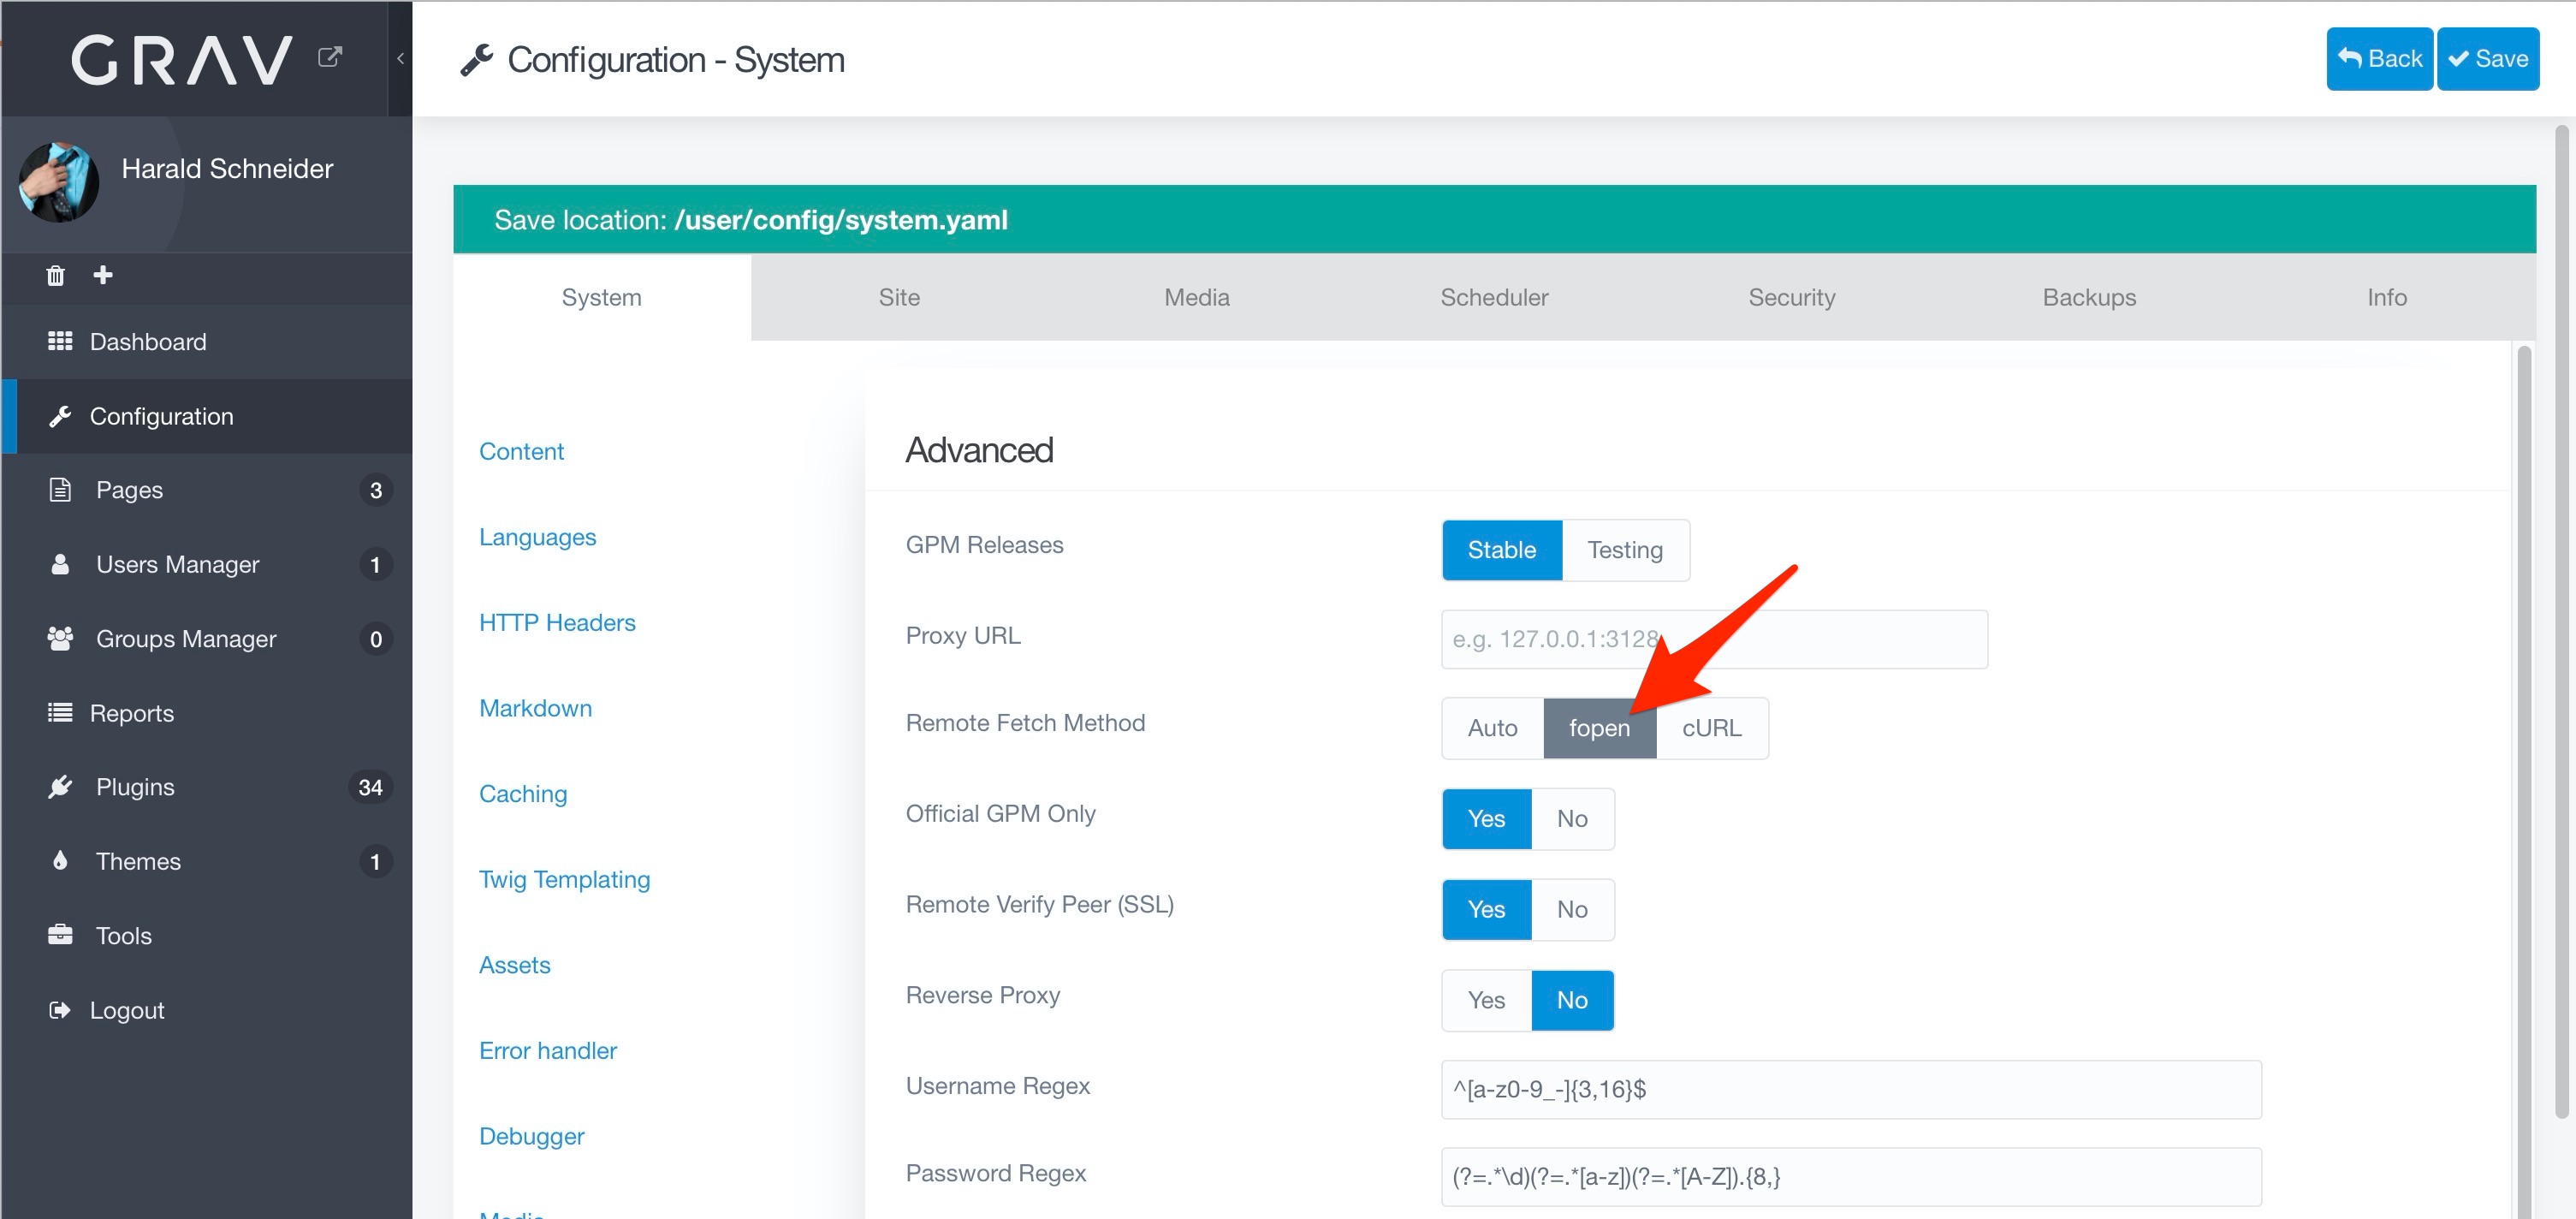Set Official GPM Only to Yes

tap(1486, 819)
